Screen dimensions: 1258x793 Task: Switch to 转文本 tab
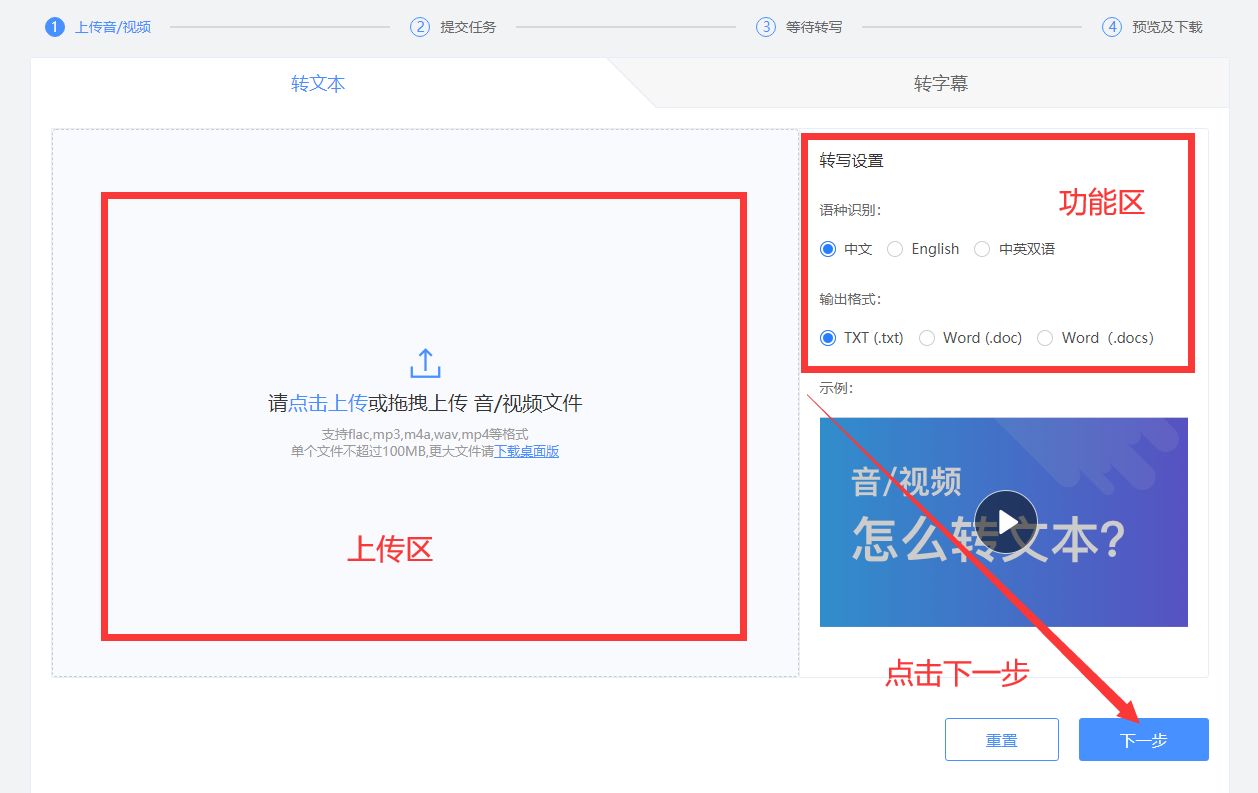click(318, 84)
